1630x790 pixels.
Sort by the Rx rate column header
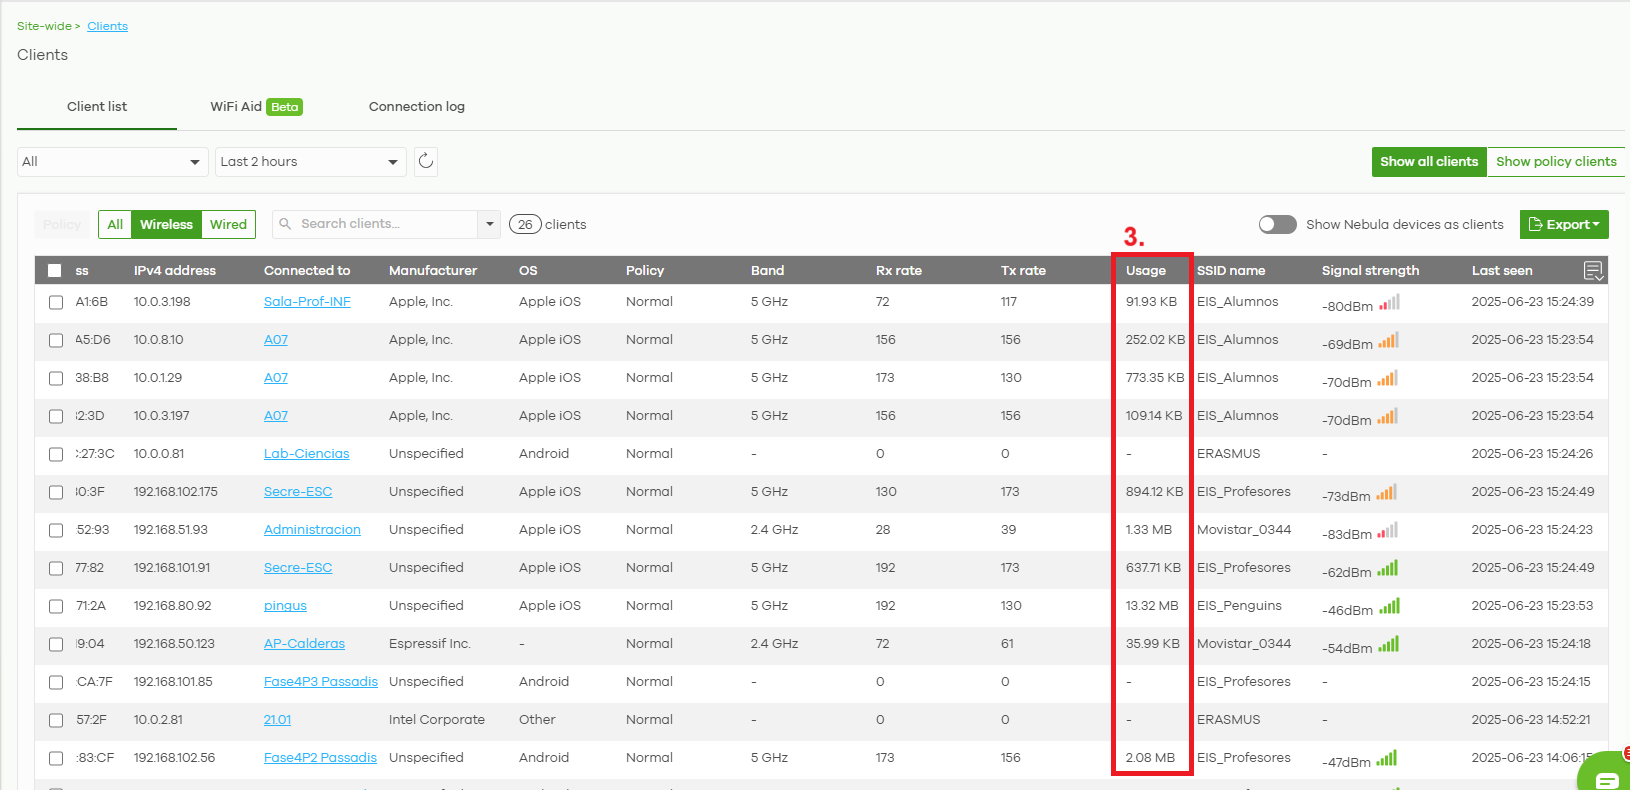pyautogui.click(x=899, y=270)
